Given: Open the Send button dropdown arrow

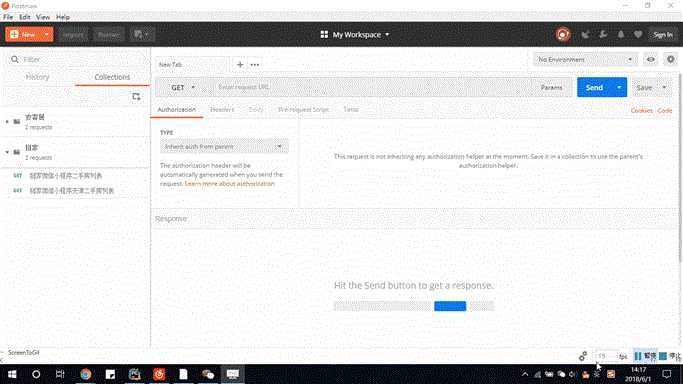Looking at the screenshot, I should [x=619, y=88].
